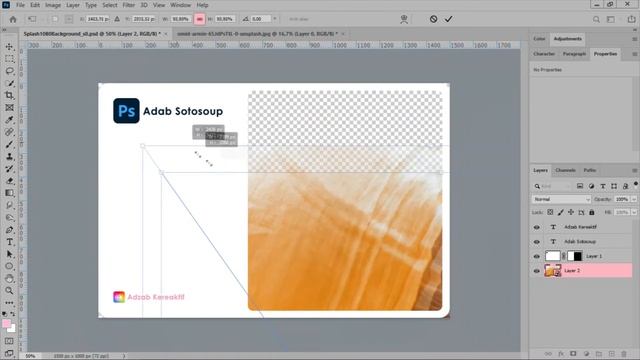Add a layer style via fx icon

tap(561, 353)
